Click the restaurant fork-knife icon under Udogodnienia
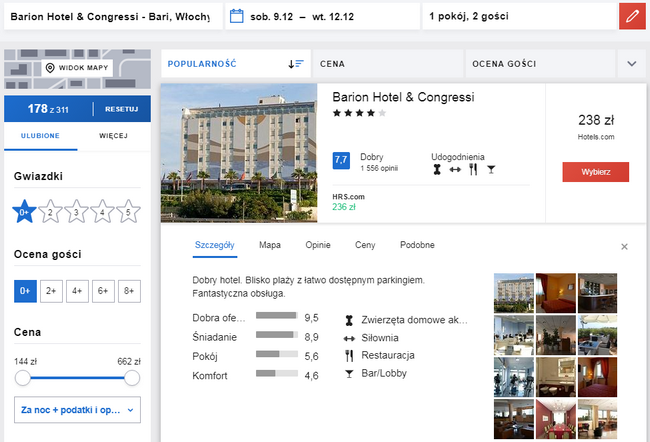 click(x=473, y=169)
